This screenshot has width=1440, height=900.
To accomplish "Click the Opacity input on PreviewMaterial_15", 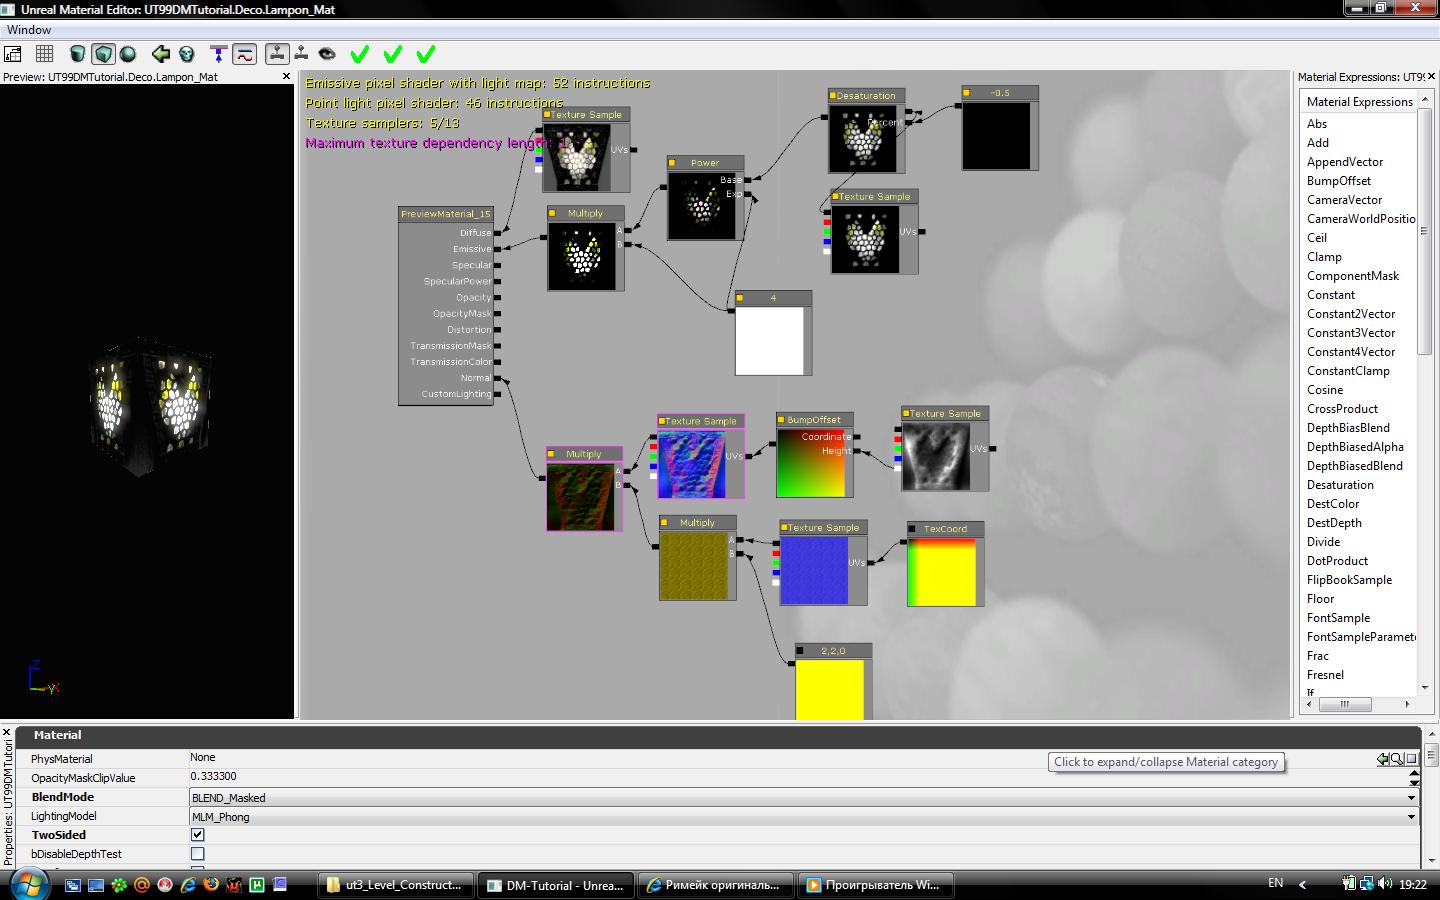I will click(474, 297).
